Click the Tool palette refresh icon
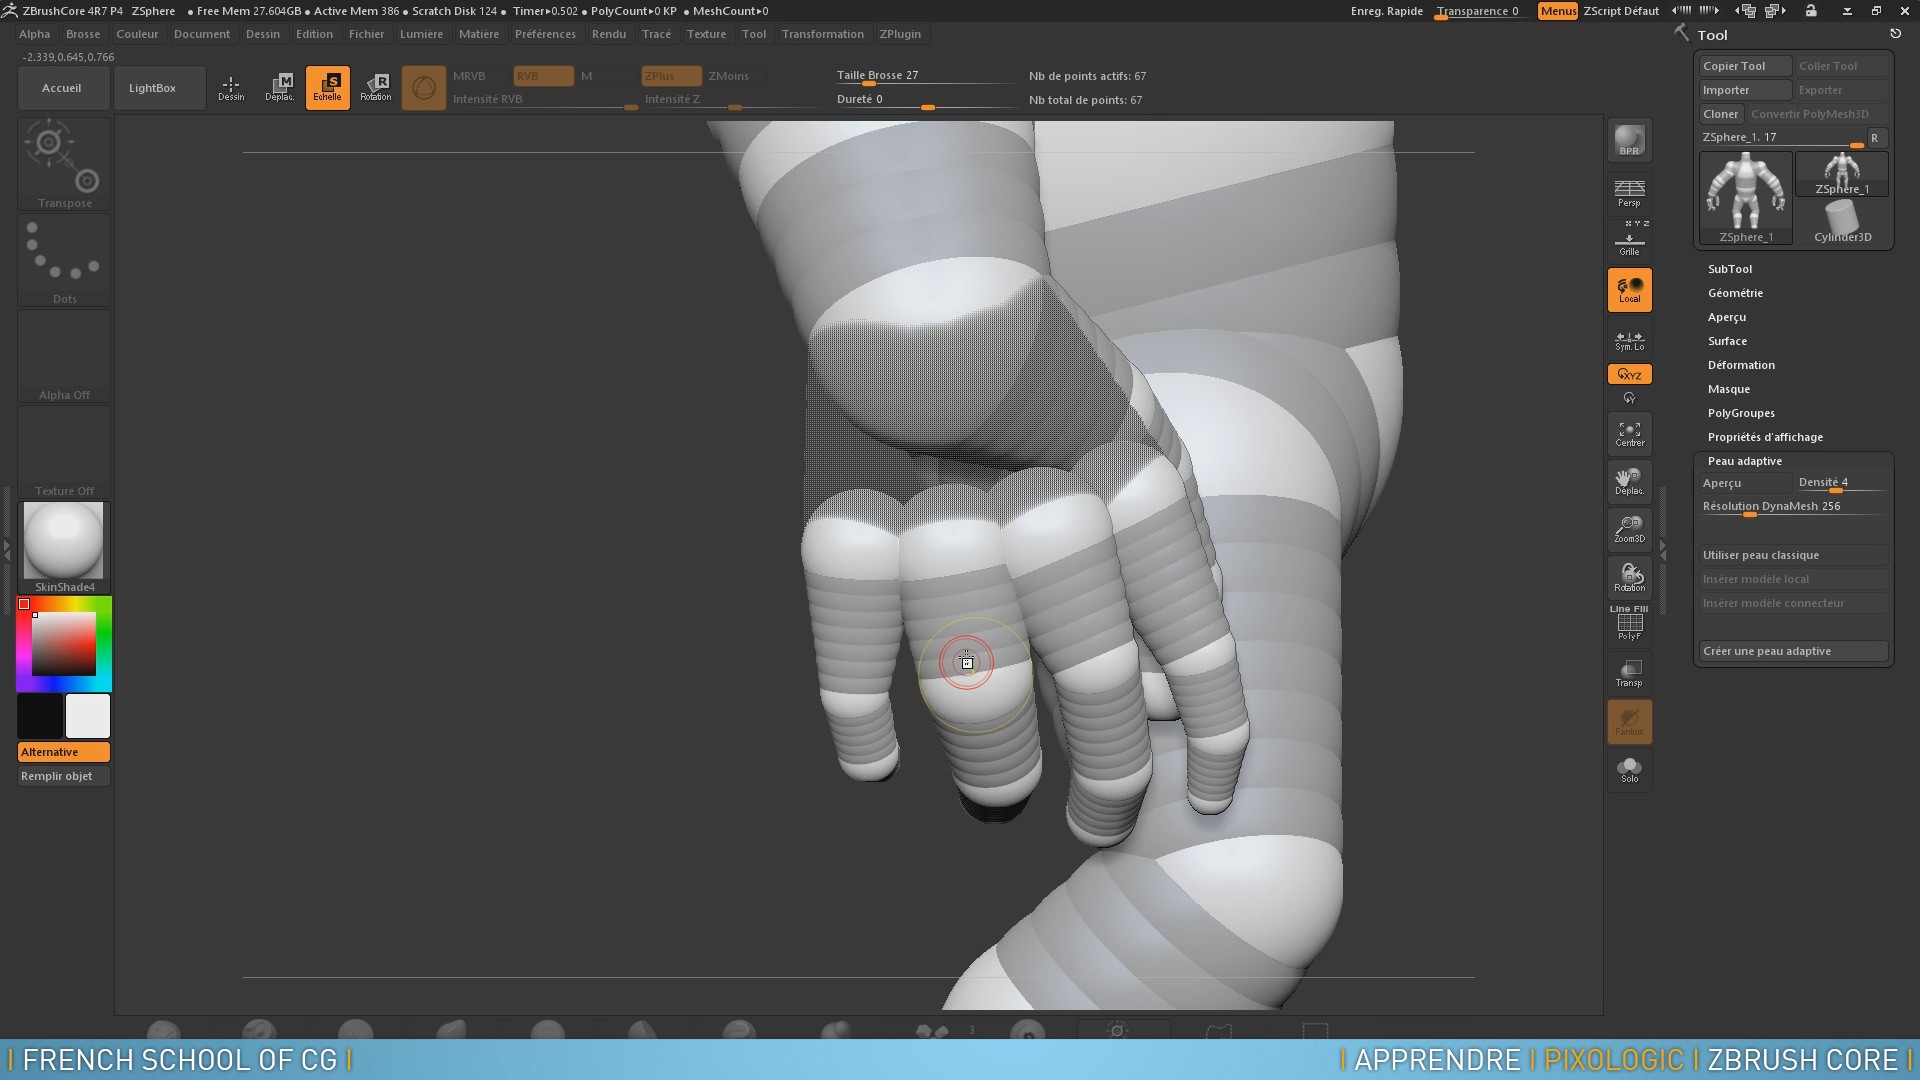The height and width of the screenshot is (1080, 1920). [x=1895, y=34]
